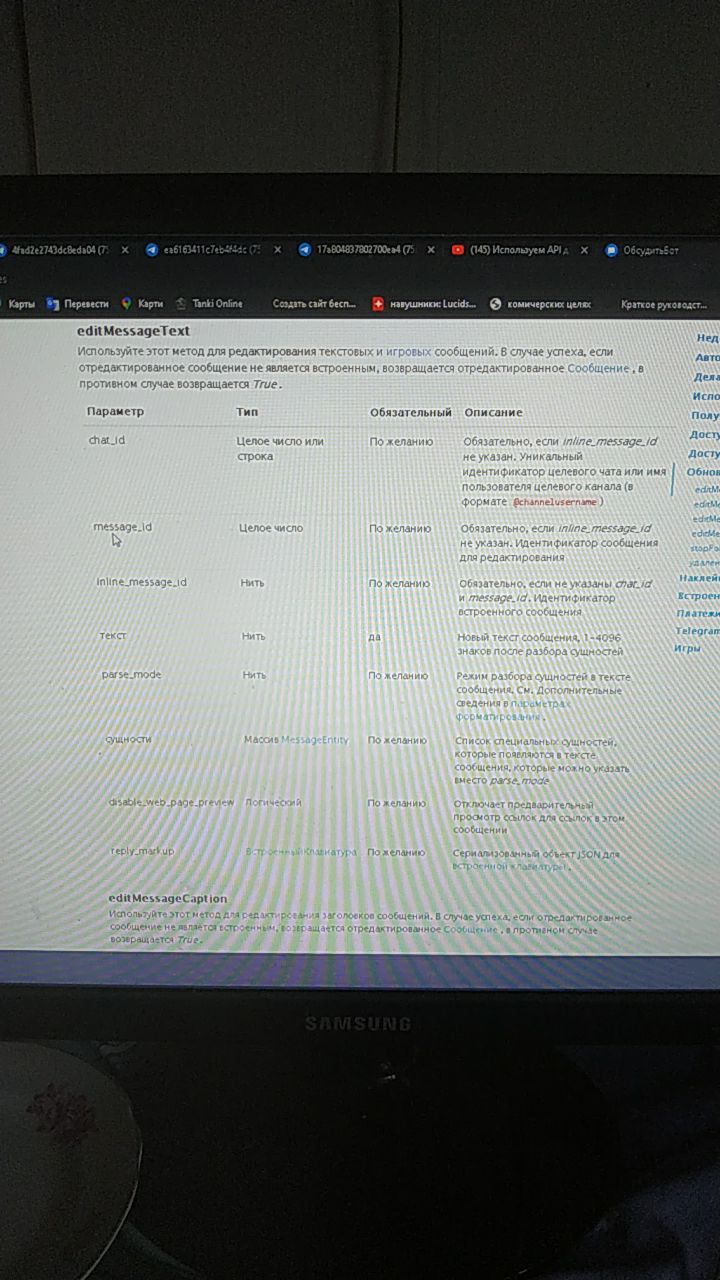Open the Наклей… sidebar section
720x1280 pixels.
699,578
